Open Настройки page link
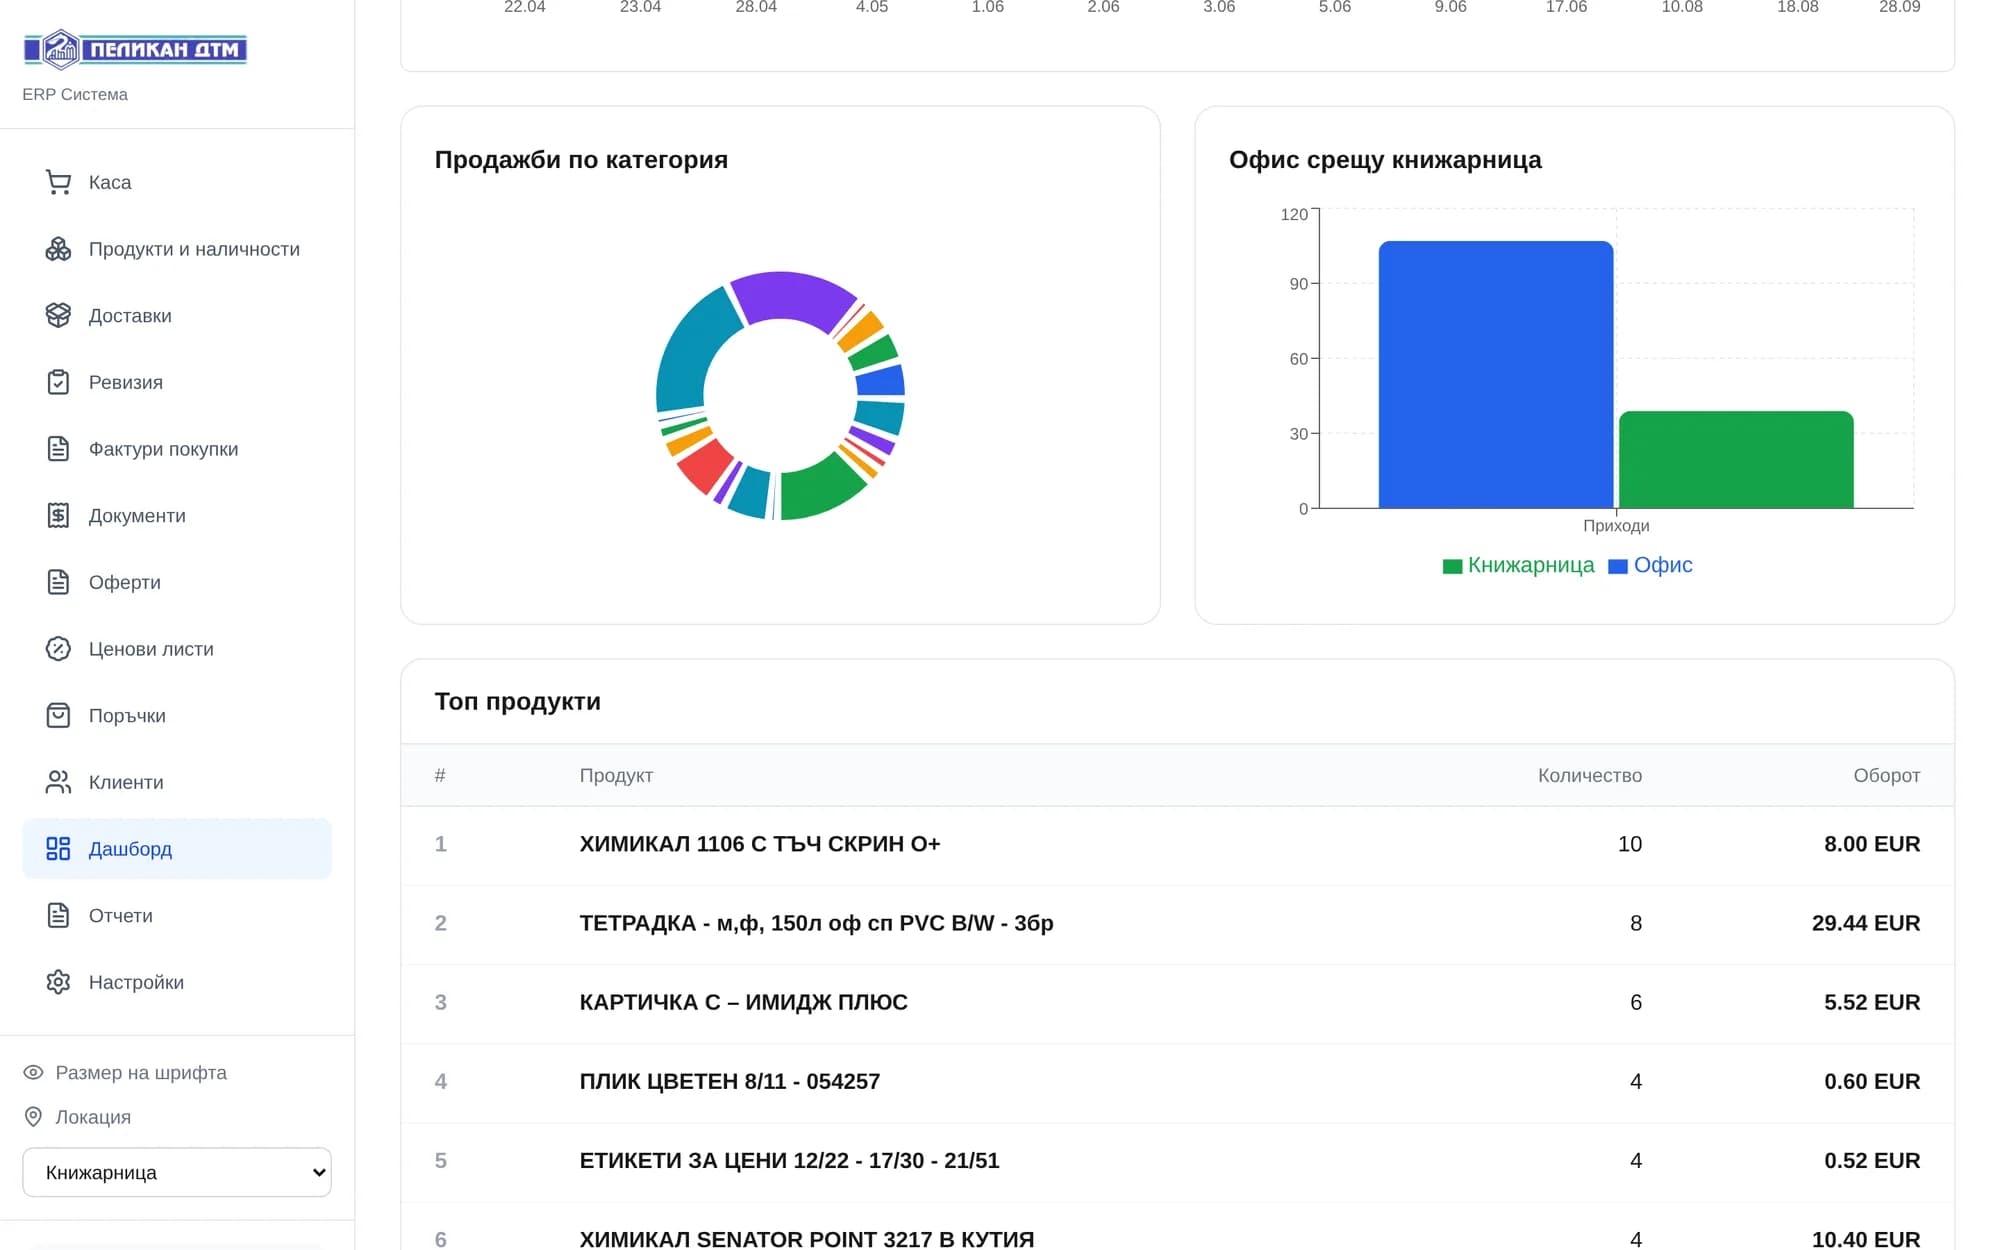This screenshot has width=2000, height=1250. coord(177,982)
